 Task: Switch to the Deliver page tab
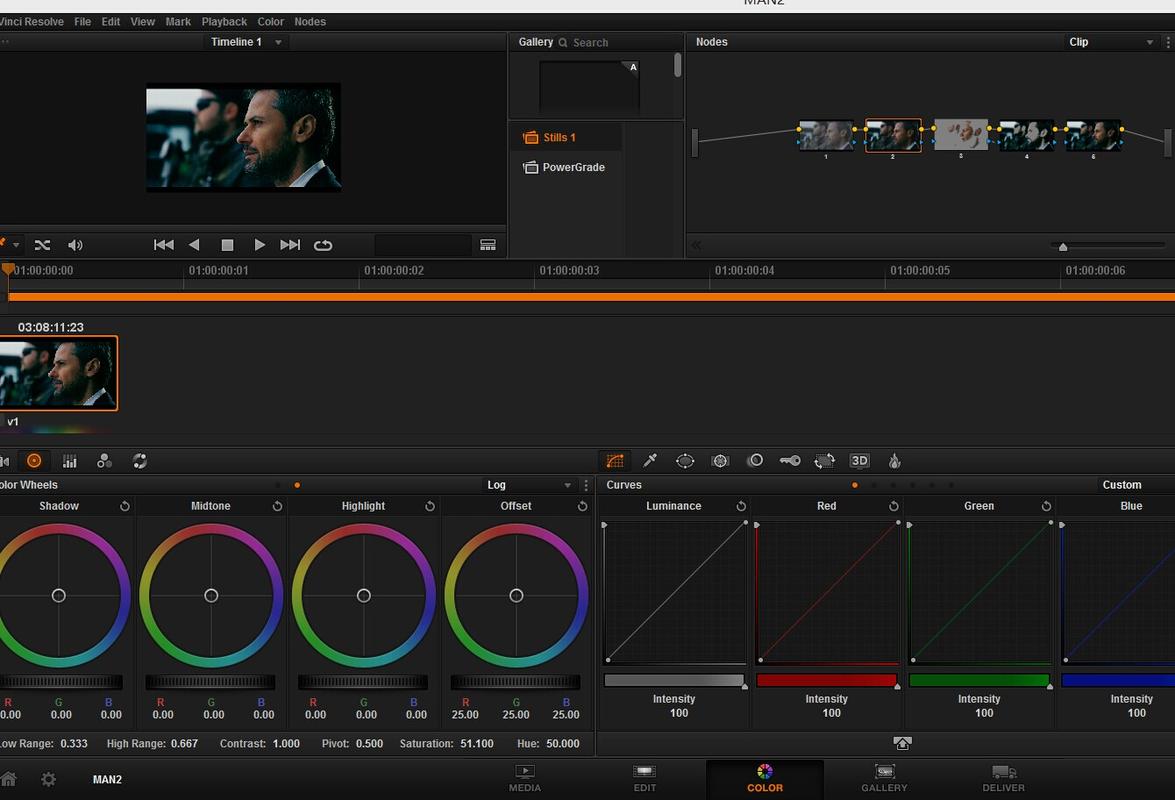click(1003, 779)
